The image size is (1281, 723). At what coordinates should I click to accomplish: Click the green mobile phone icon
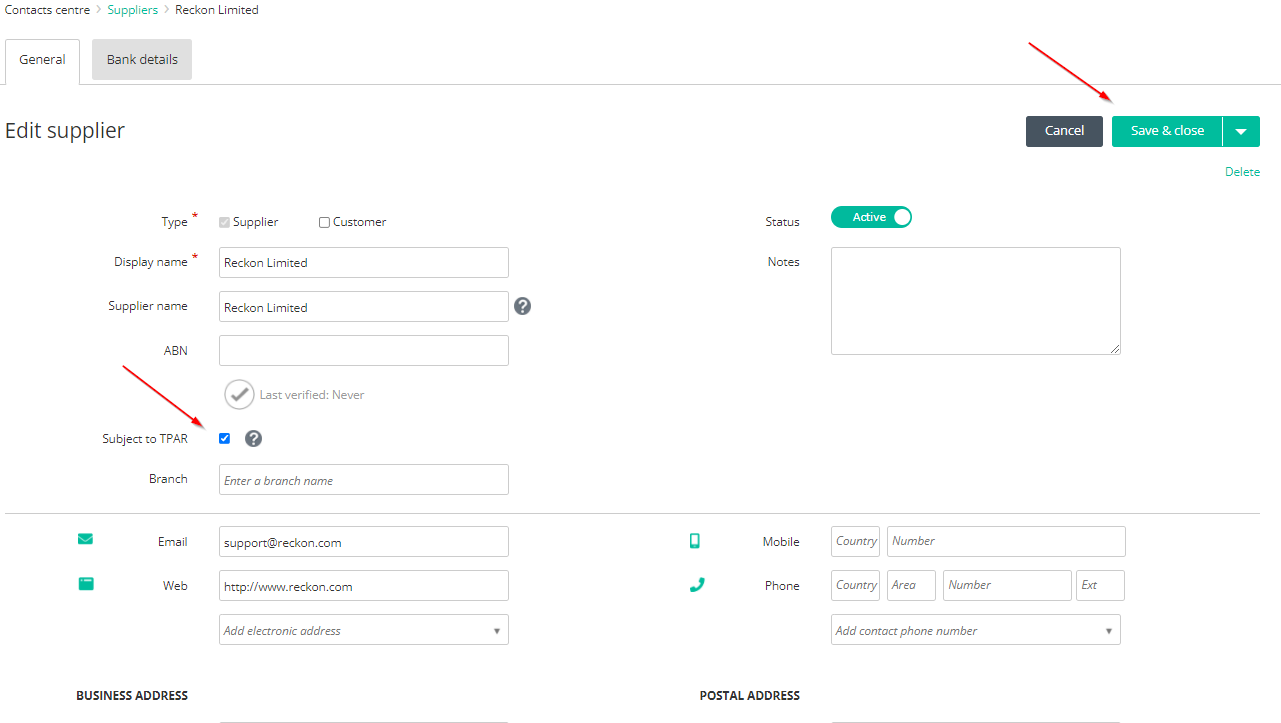pyautogui.click(x=695, y=541)
